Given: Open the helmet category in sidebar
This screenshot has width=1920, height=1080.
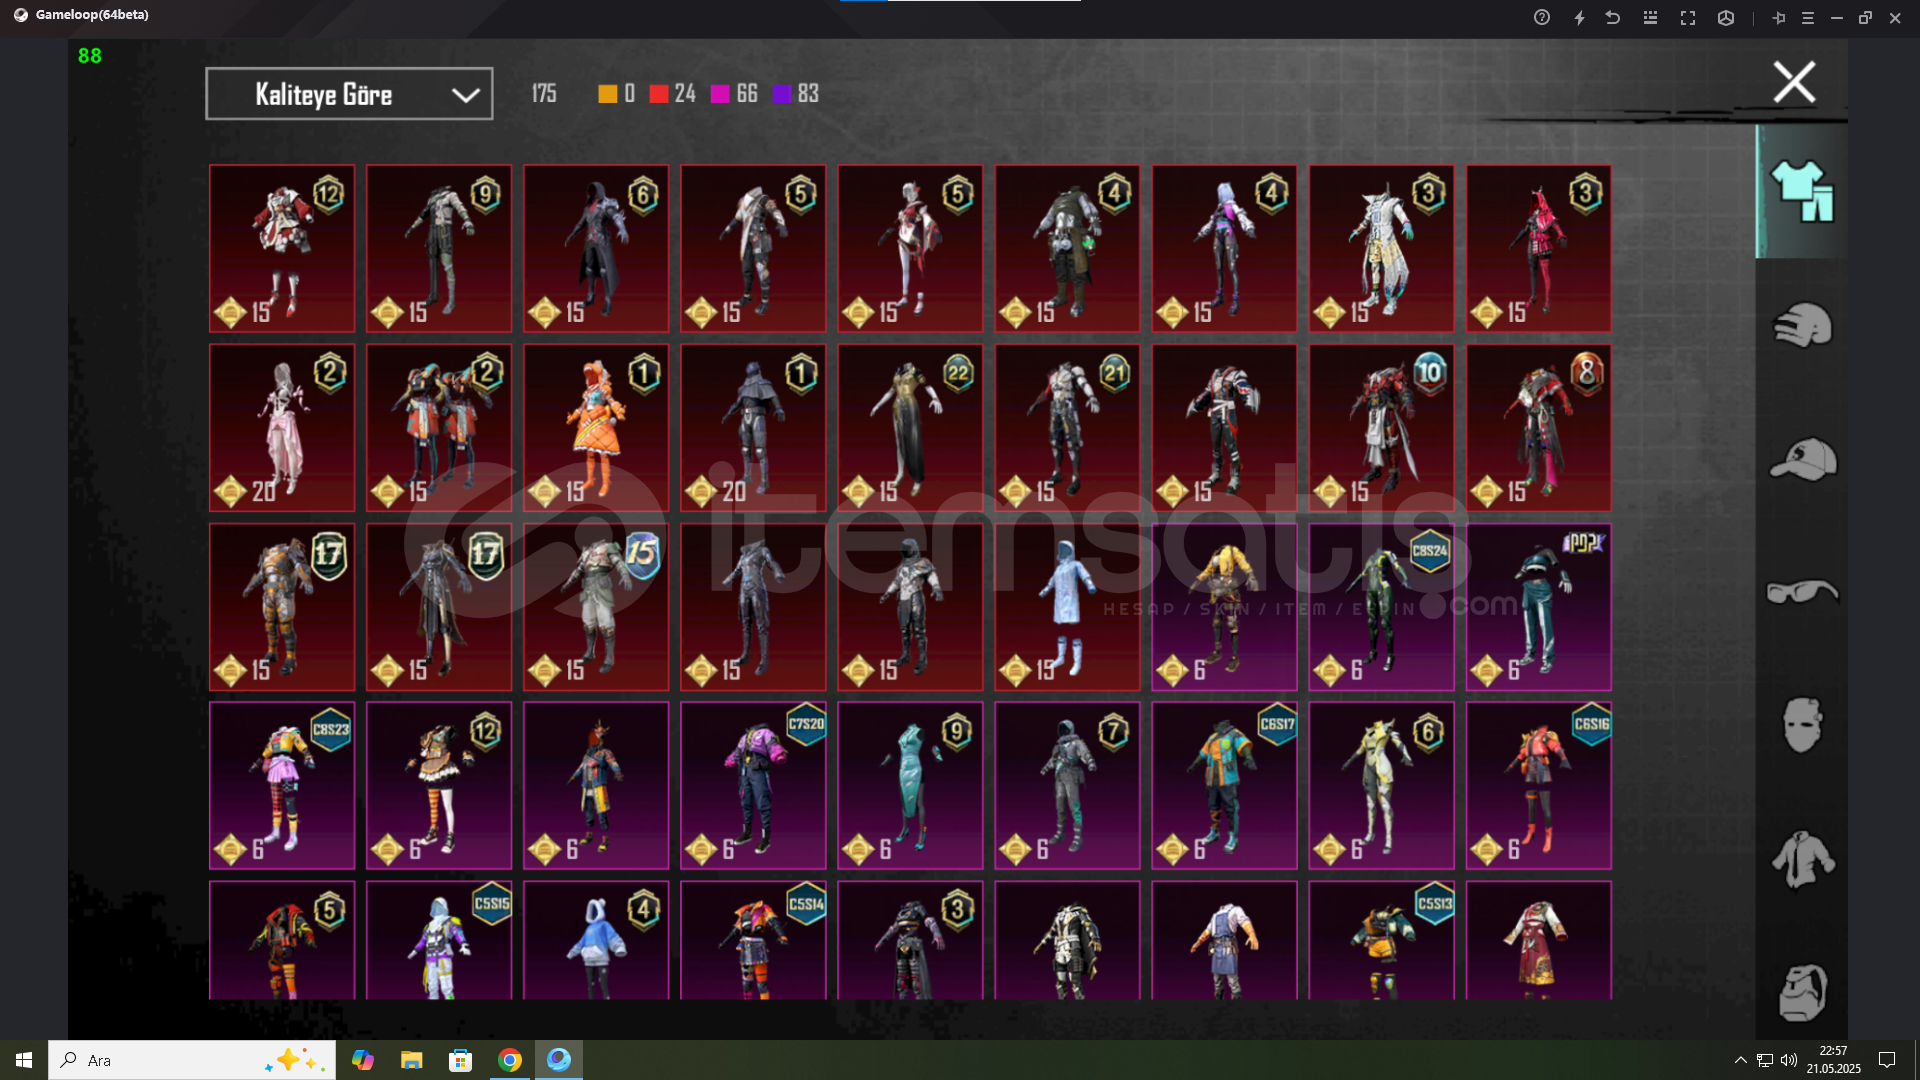Looking at the screenshot, I should [x=1802, y=325].
